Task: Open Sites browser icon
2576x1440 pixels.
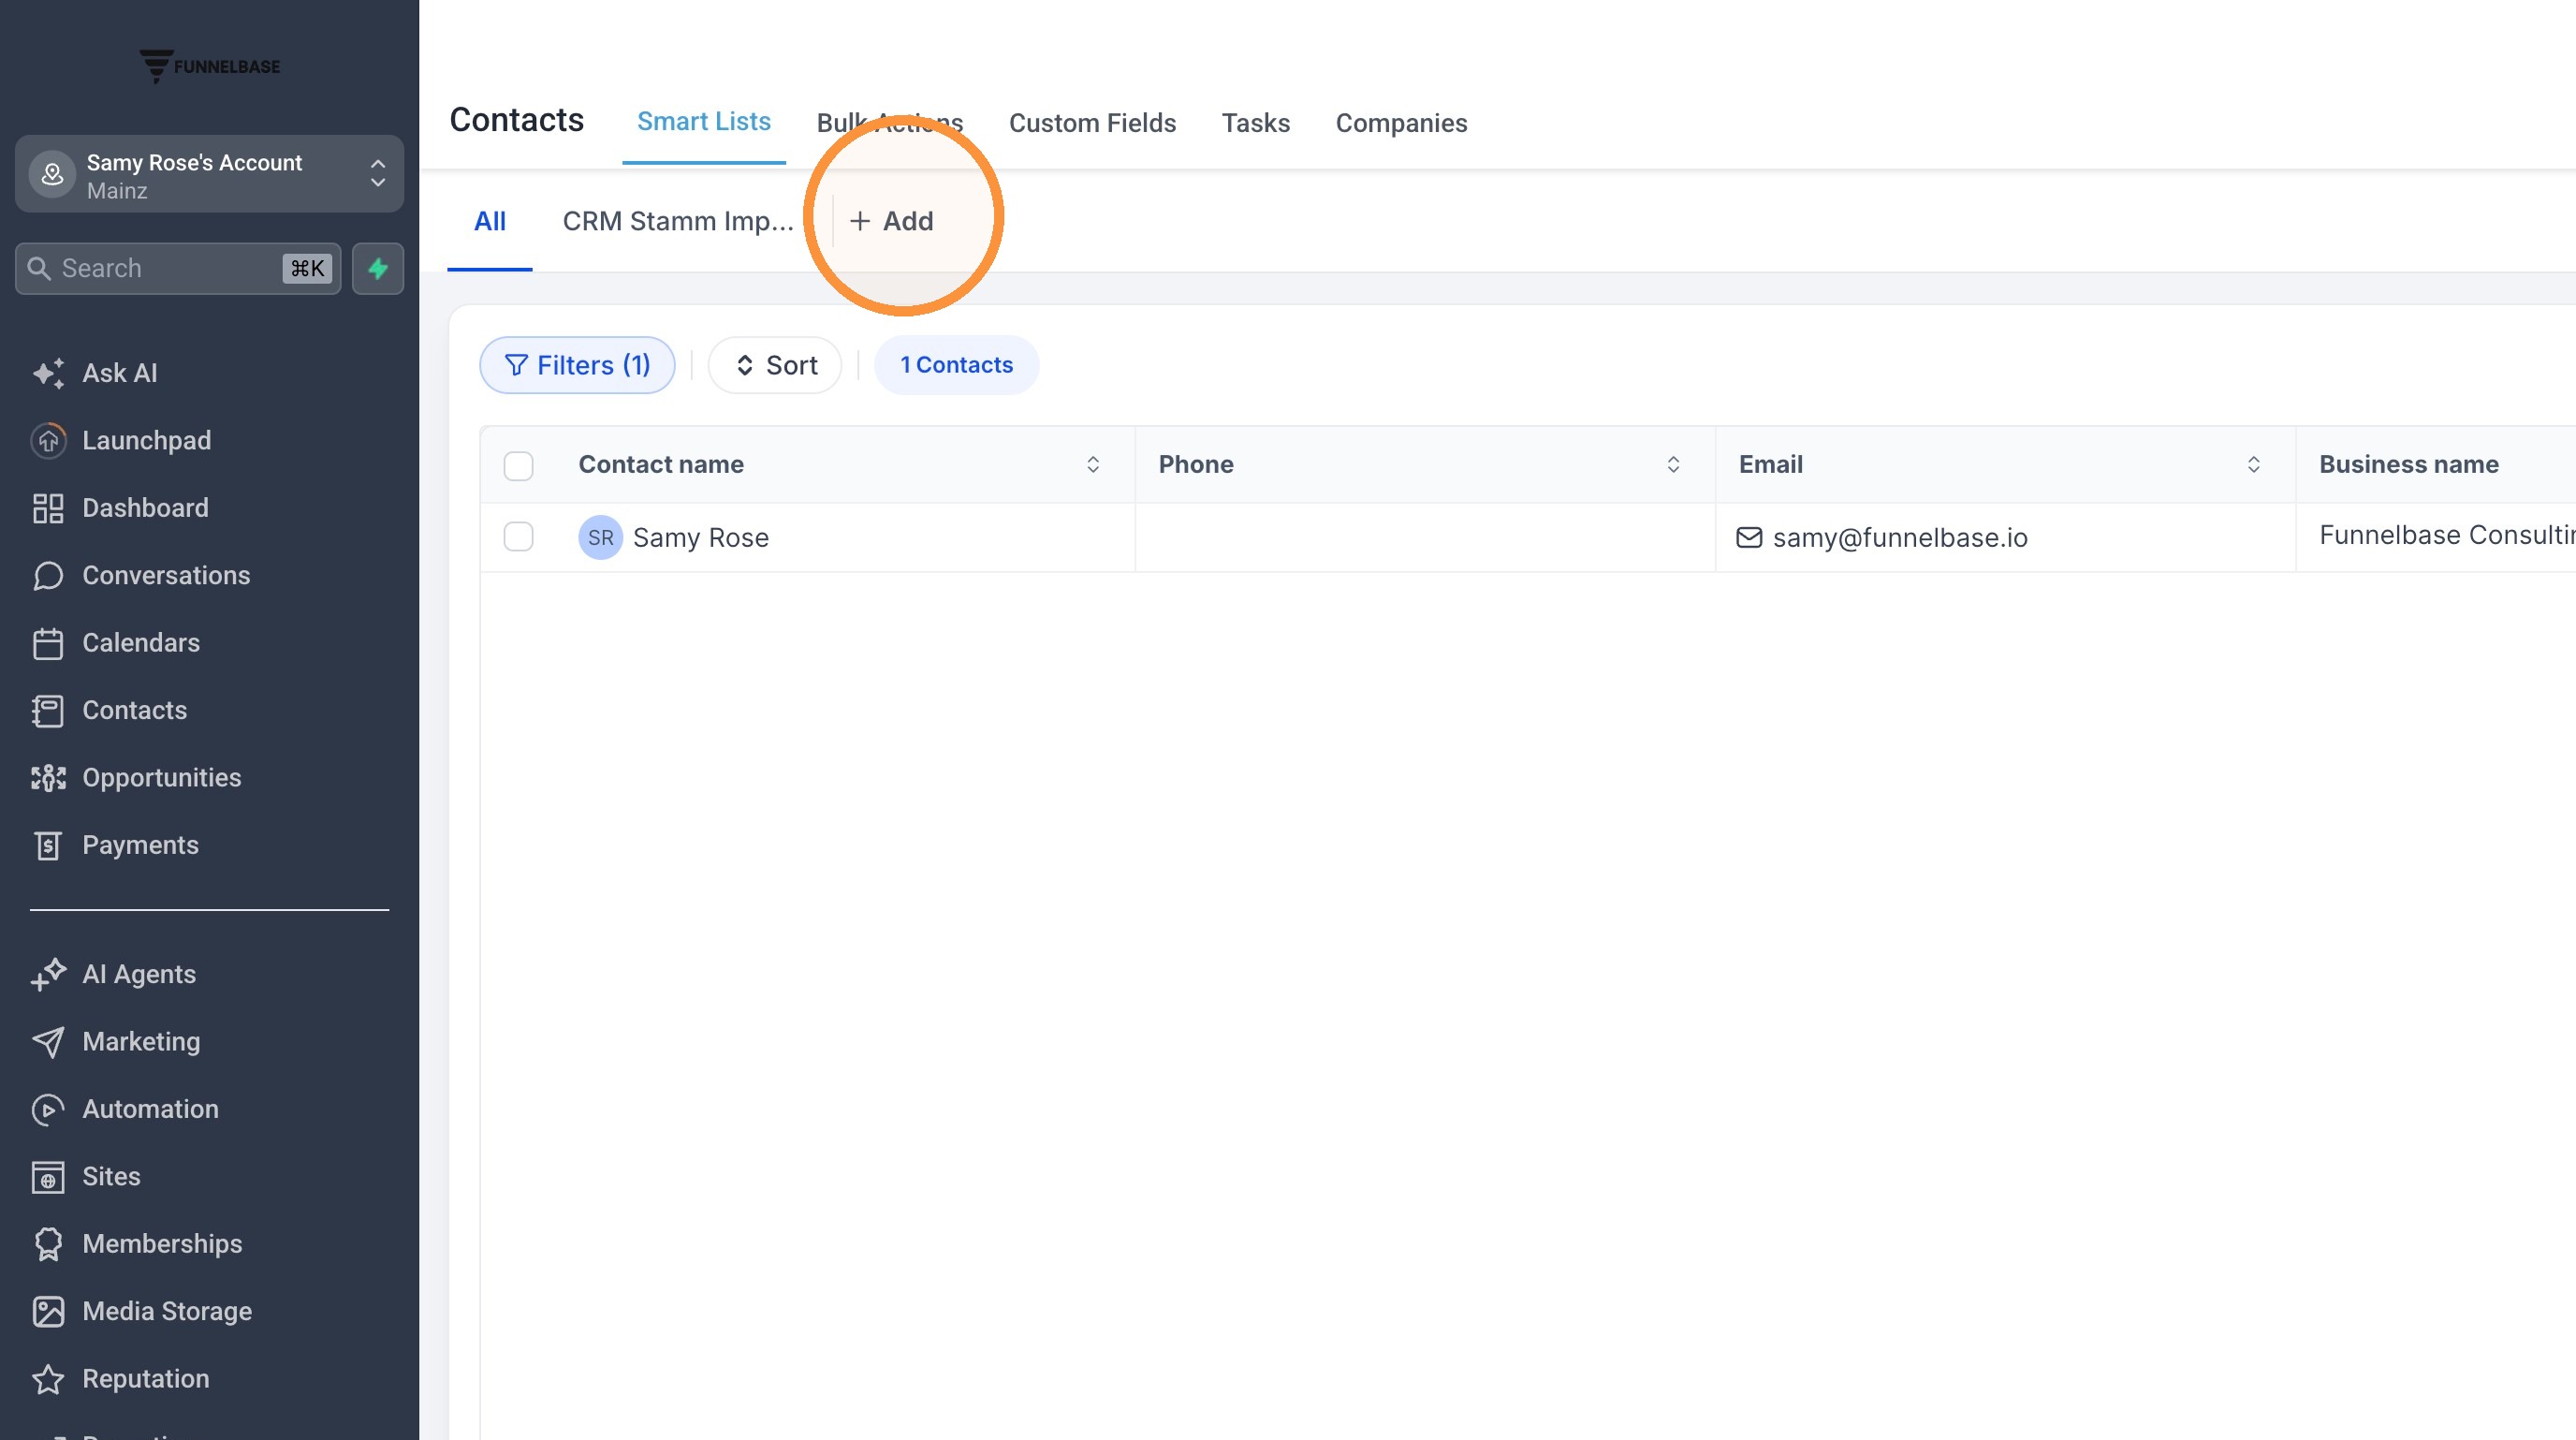Action: [48, 1177]
